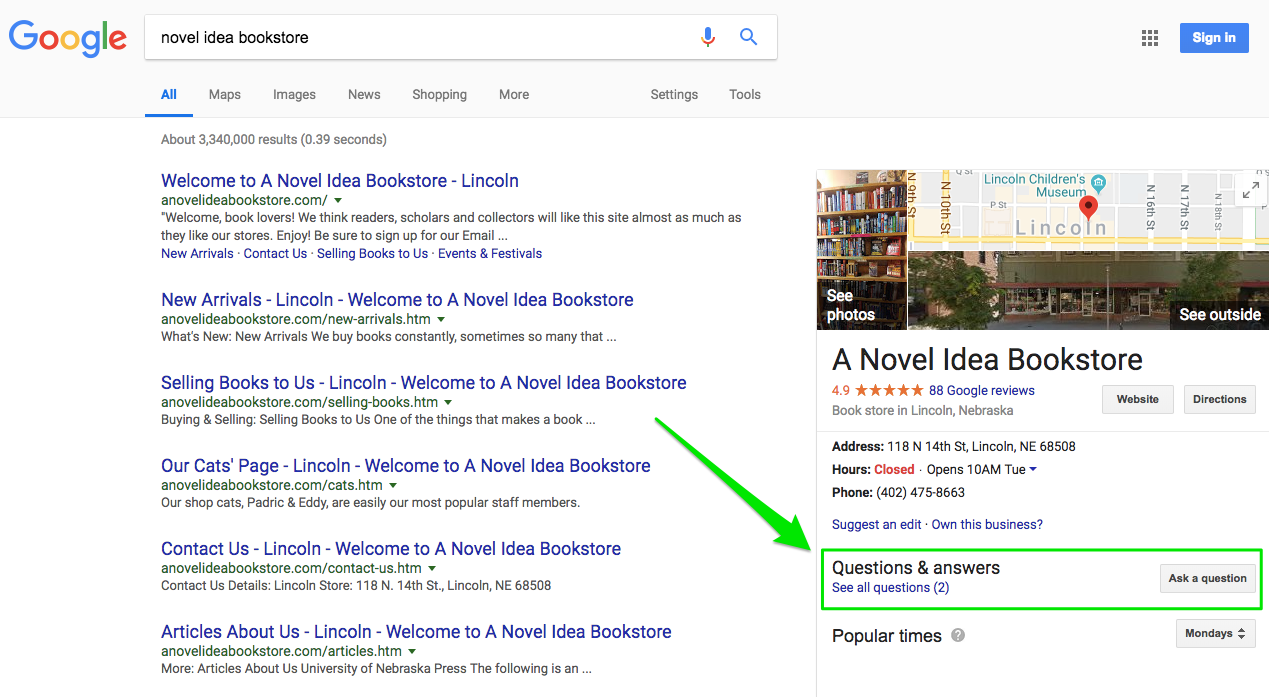Open dropdown arrow beside anovelideabookstore.com/ URL
This screenshot has width=1269, height=697.
point(338,200)
